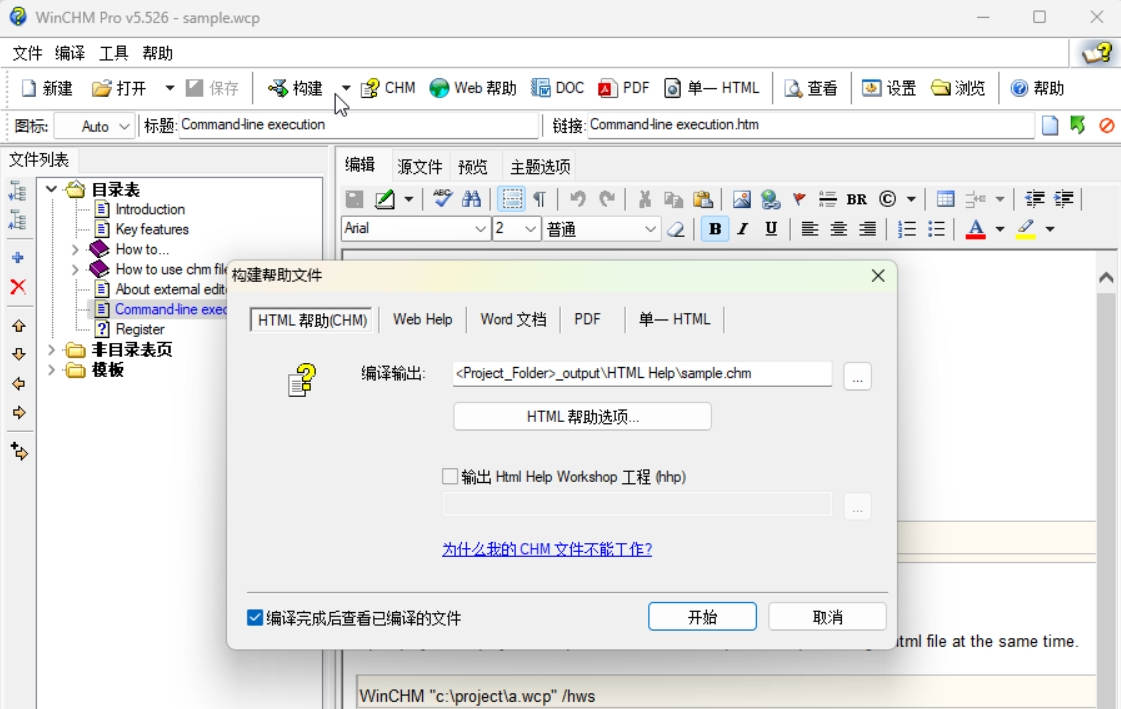
Task: Open the Auto icon dropdown
Action: tap(124, 127)
